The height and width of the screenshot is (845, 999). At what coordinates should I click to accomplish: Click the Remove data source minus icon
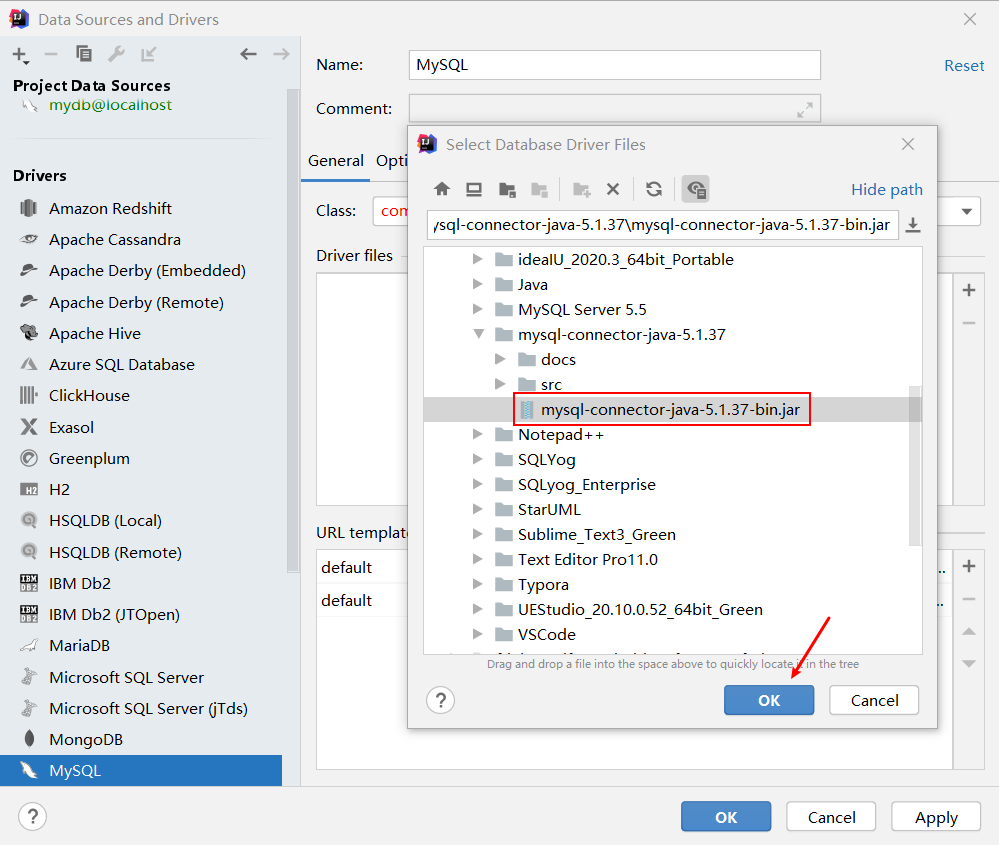pyautogui.click(x=51, y=55)
